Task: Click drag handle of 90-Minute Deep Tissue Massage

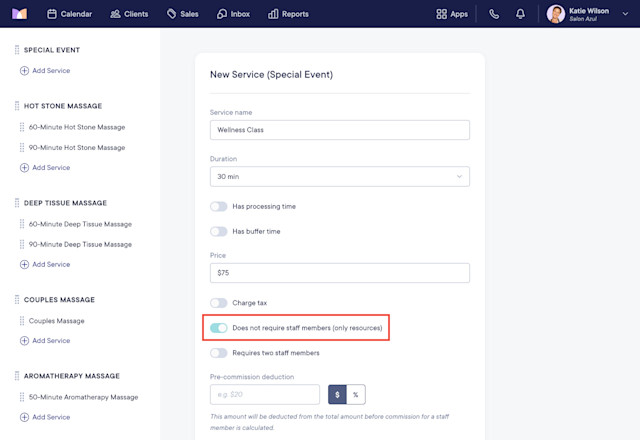Action: (22, 244)
